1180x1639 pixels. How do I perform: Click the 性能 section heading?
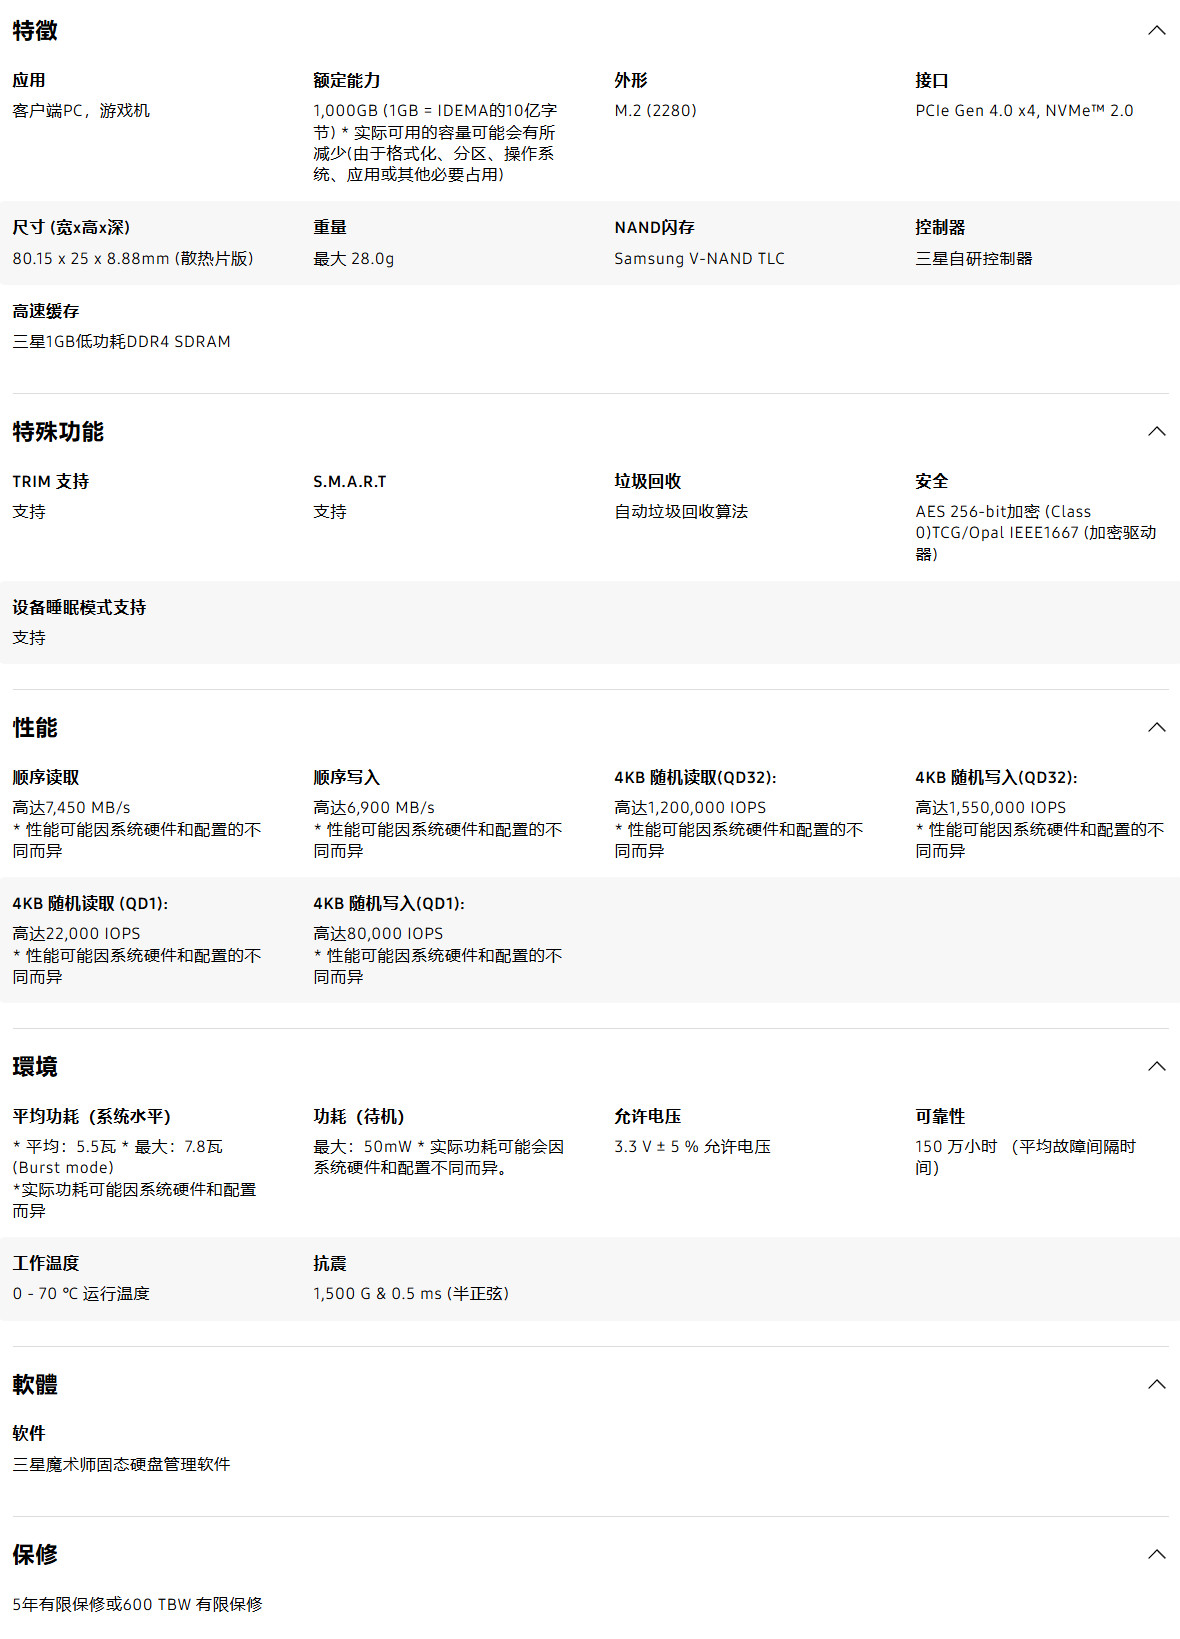pyautogui.click(x=35, y=728)
